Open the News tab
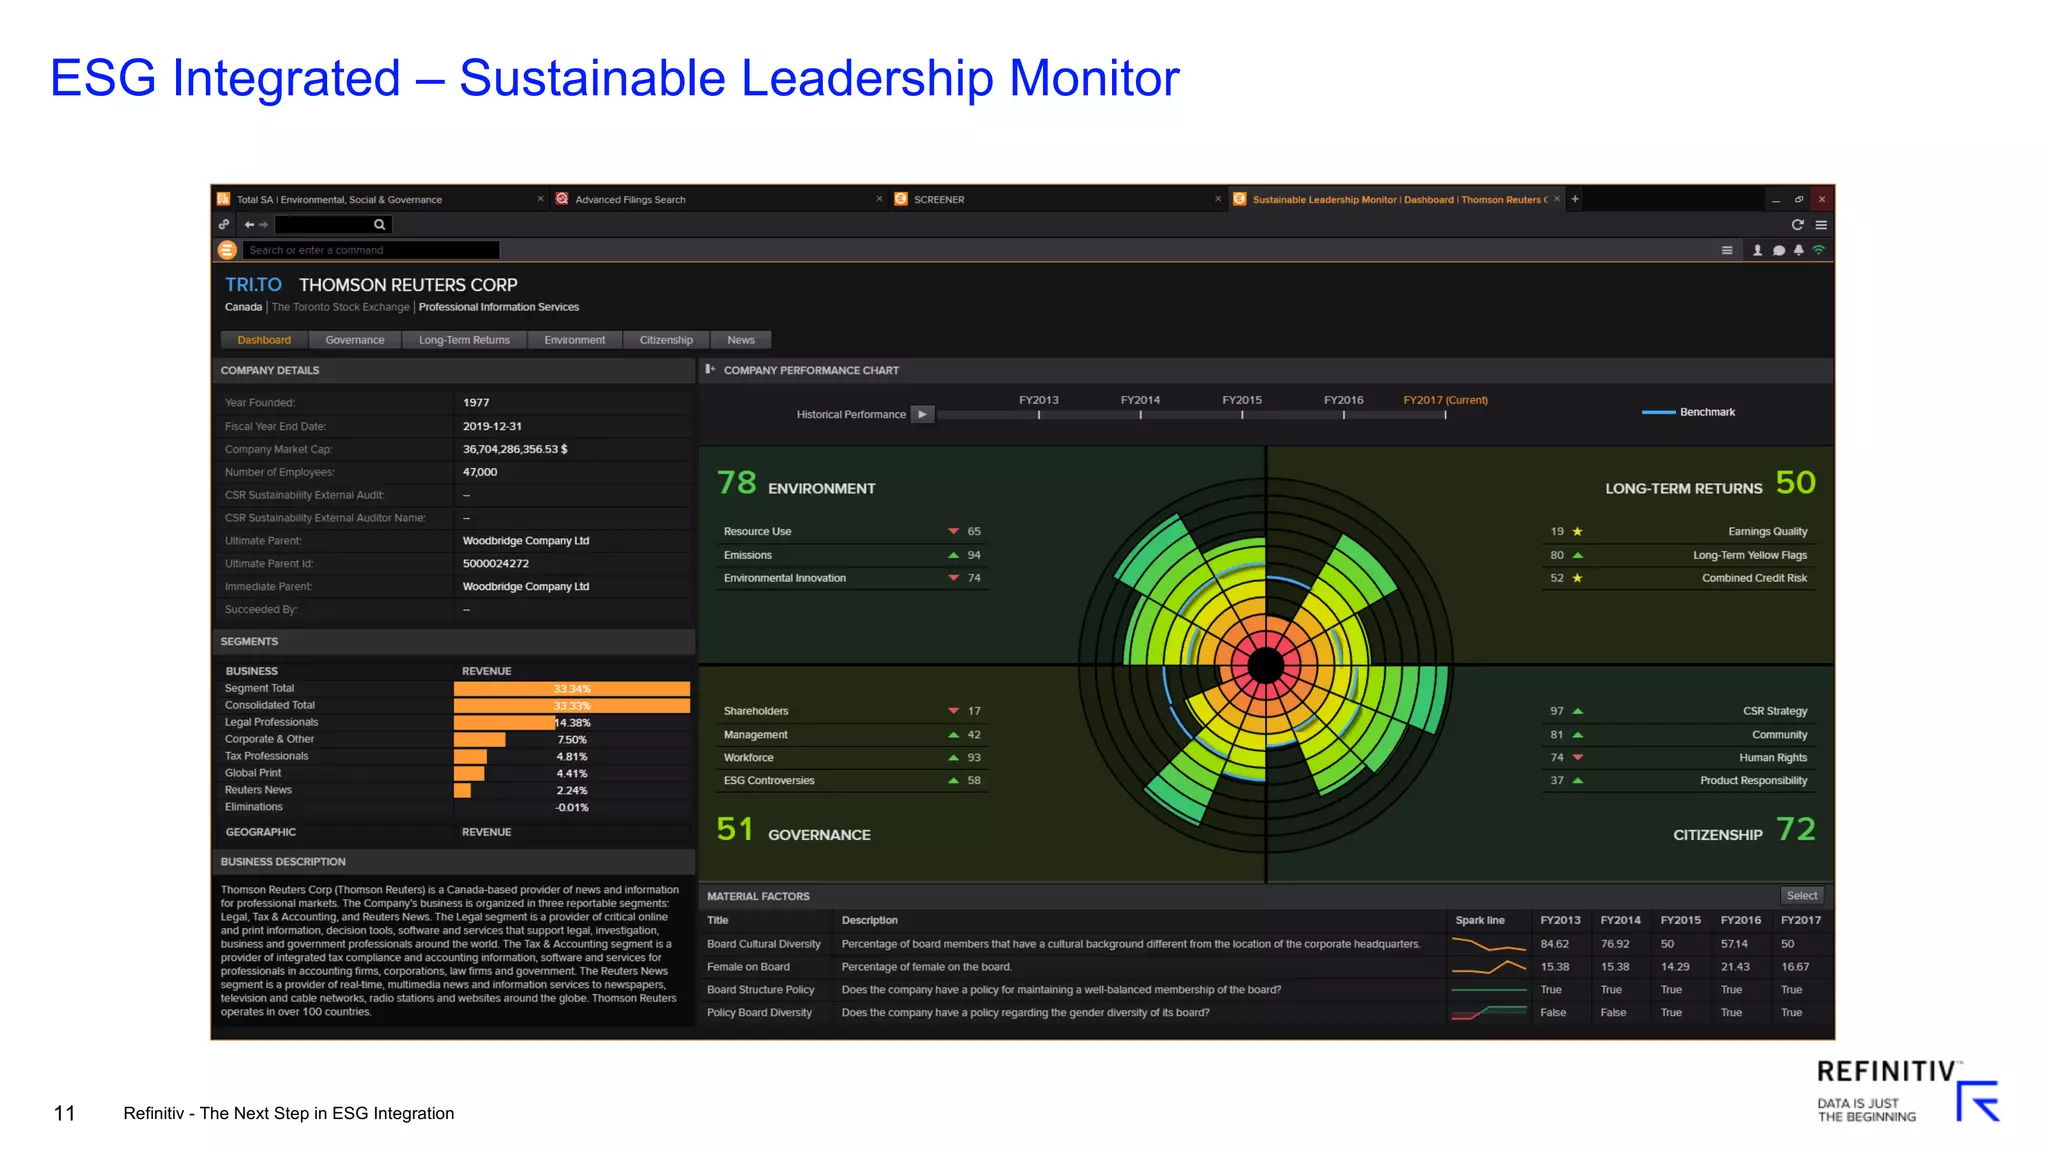Image resolution: width=2048 pixels, height=1152 pixels. click(x=741, y=340)
